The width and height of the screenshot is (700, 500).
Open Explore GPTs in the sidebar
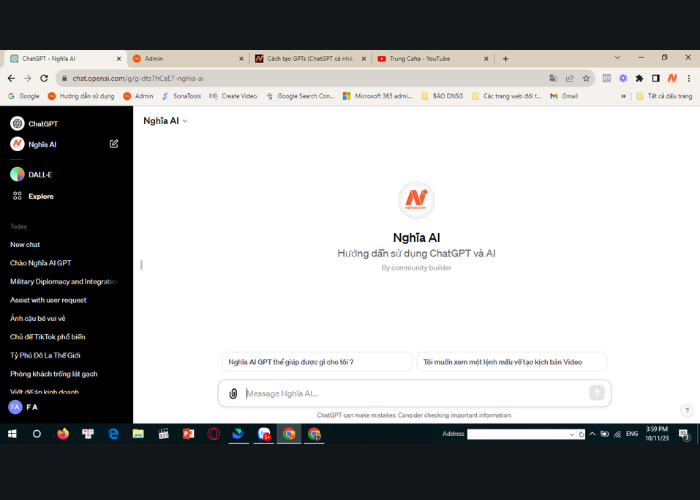click(40, 196)
